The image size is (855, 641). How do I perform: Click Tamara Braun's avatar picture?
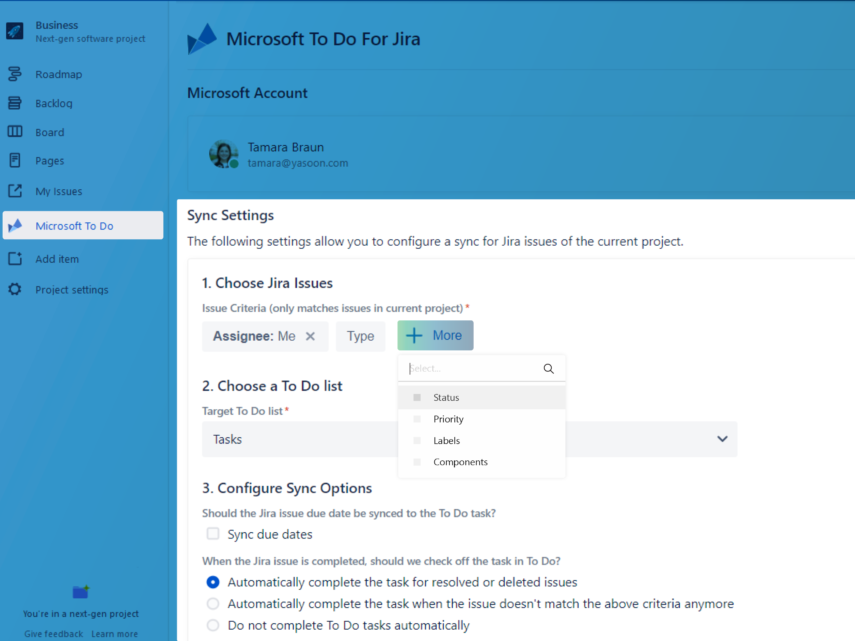click(224, 154)
